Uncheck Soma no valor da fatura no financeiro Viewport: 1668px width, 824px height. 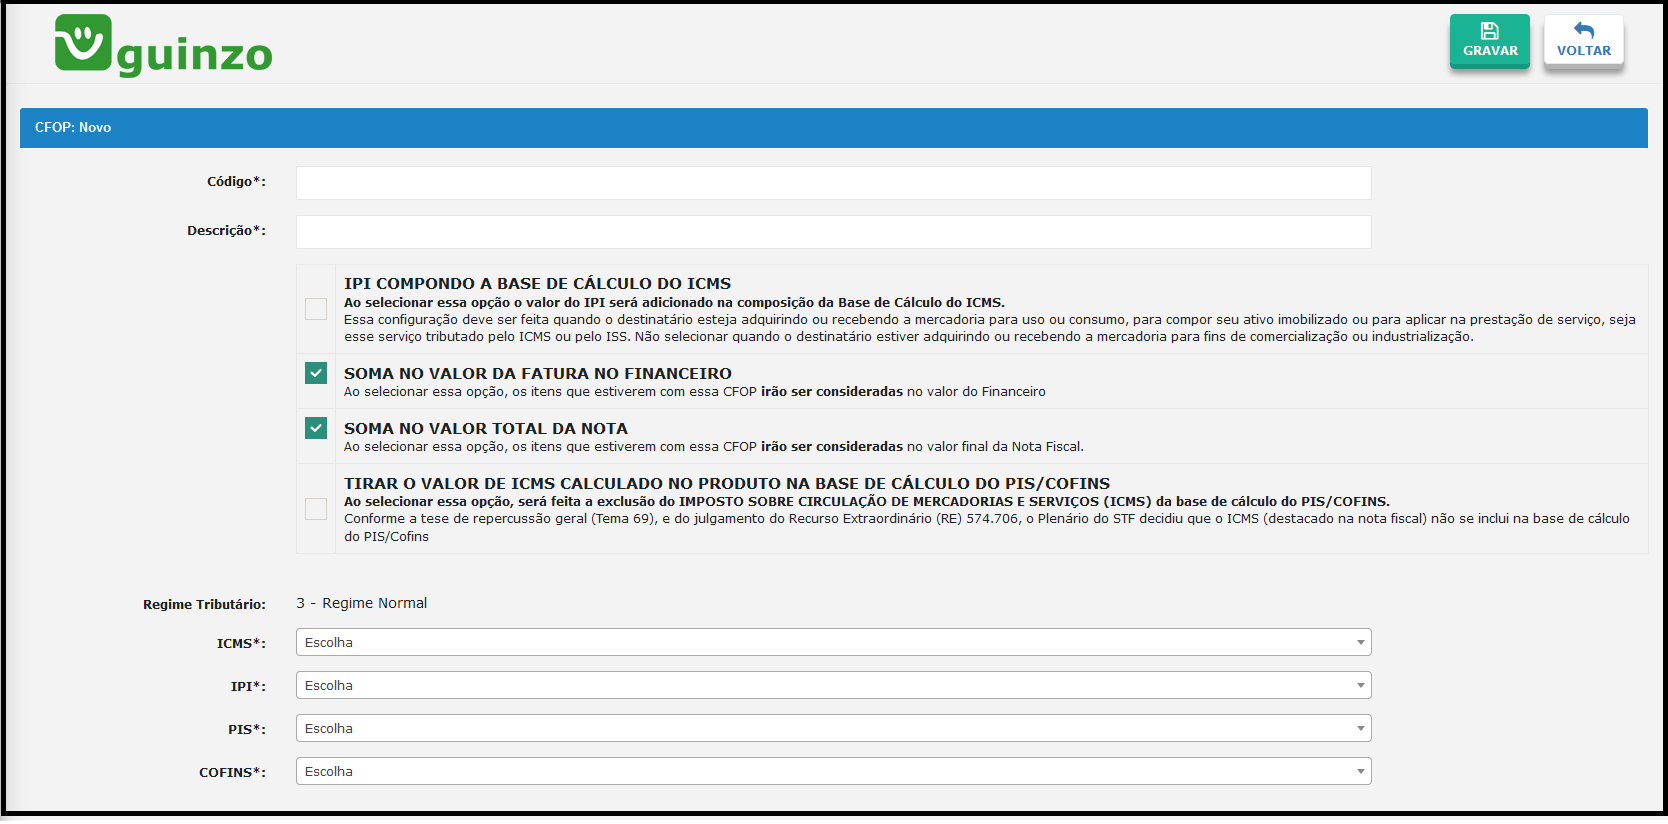tap(316, 373)
